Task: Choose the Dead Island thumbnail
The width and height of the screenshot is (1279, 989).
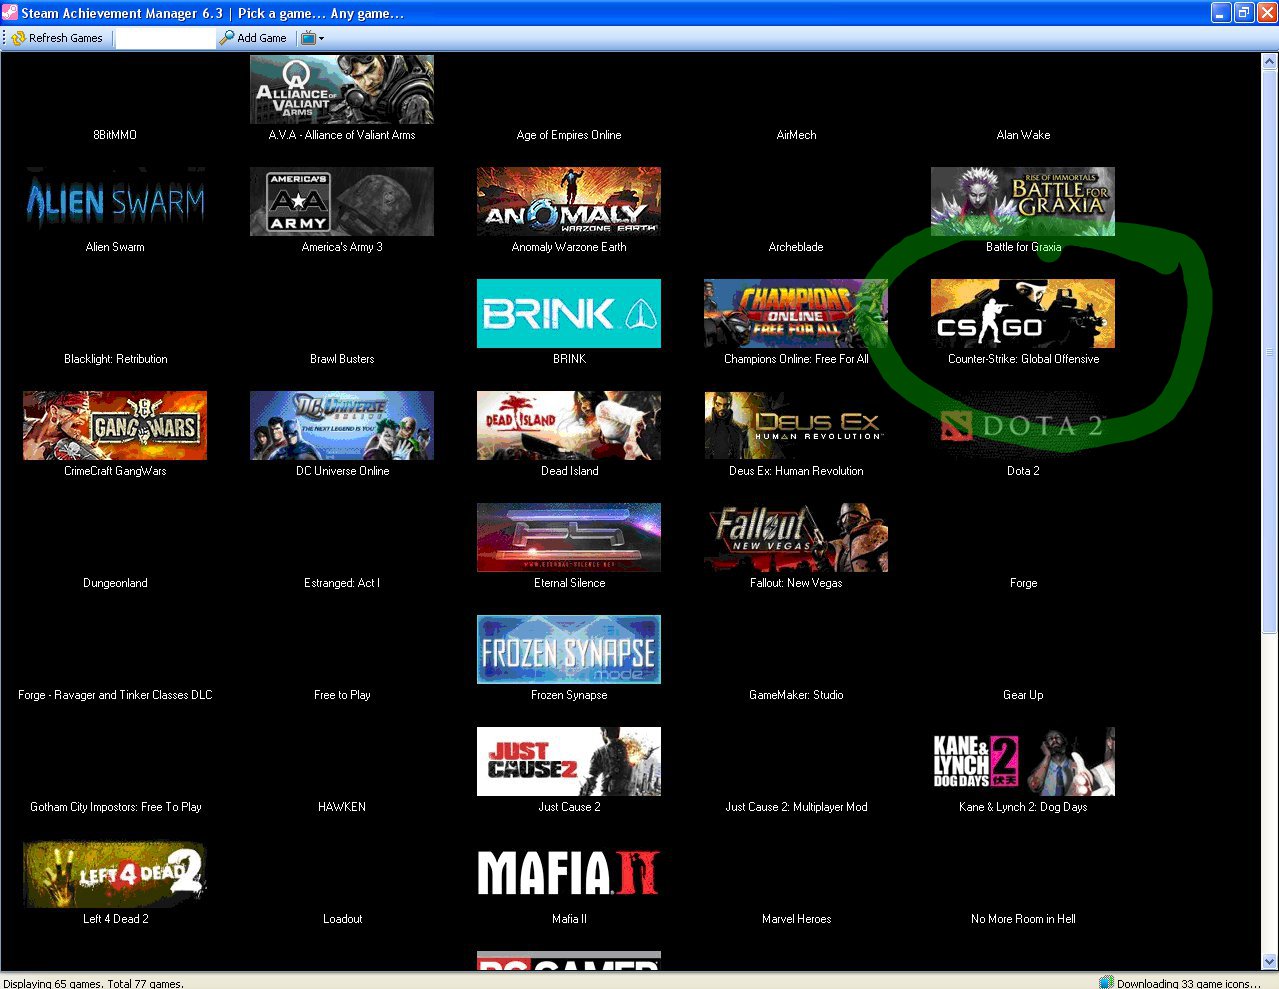Action: [x=569, y=425]
